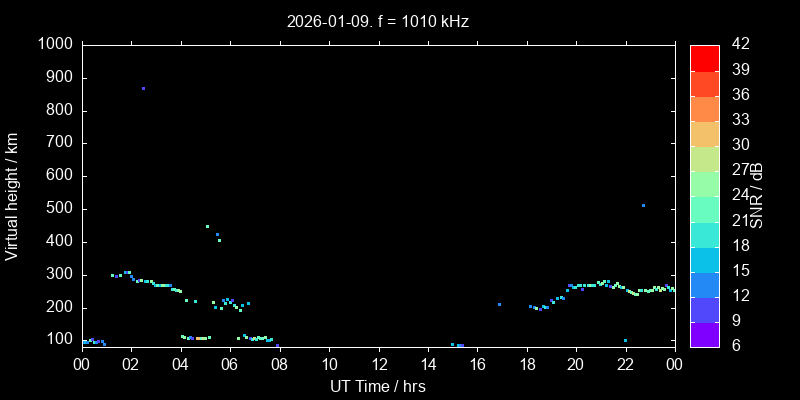Select the light green 24–27 dB color band
The width and height of the screenshot is (800, 400).
(x=705, y=183)
